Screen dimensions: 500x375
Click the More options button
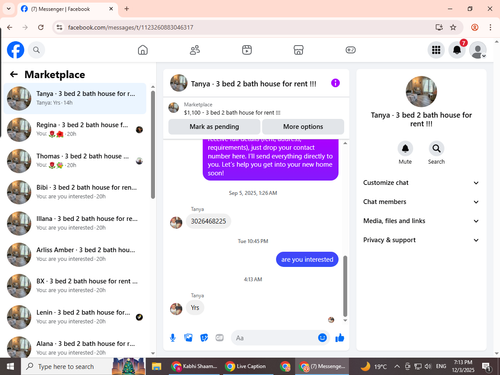pyautogui.click(x=303, y=127)
